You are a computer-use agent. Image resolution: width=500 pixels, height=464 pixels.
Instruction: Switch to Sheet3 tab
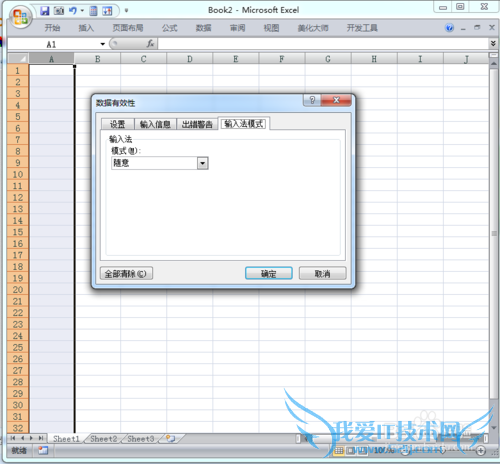pos(141,439)
